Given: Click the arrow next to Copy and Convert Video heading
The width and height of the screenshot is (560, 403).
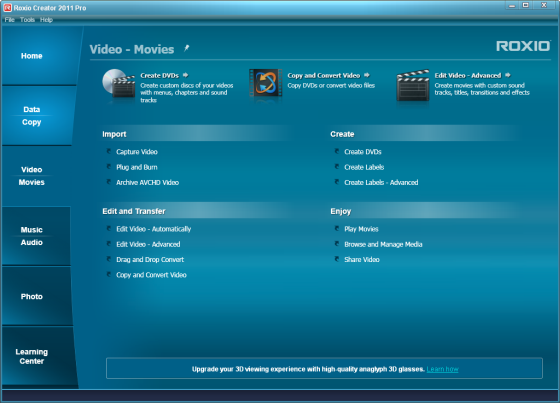Looking at the screenshot, I should (x=367, y=75).
